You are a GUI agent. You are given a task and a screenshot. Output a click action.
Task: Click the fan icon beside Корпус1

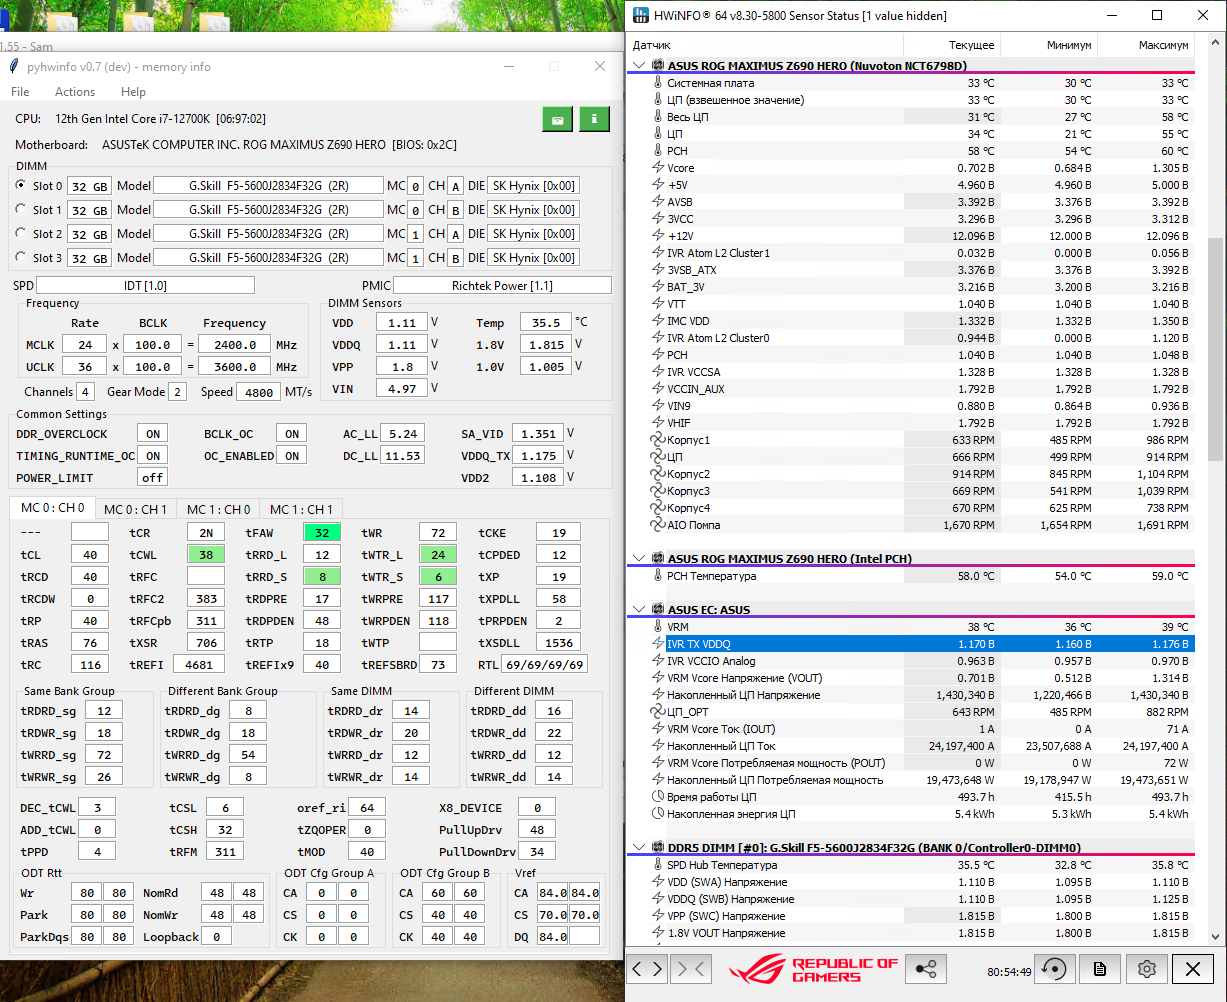[657, 440]
